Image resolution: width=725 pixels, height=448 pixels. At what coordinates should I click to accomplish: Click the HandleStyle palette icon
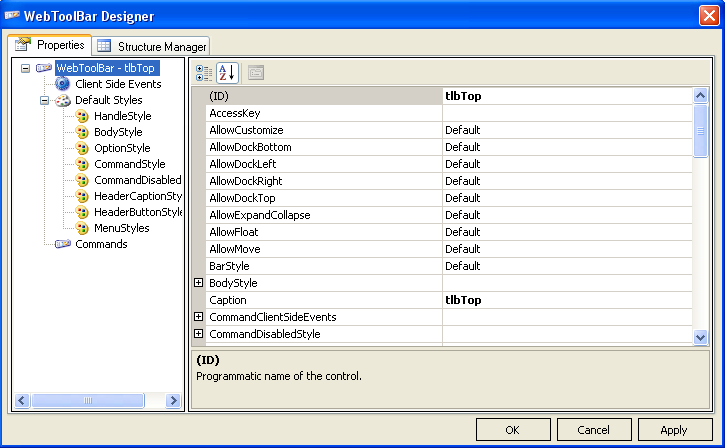pyautogui.click(x=82, y=116)
